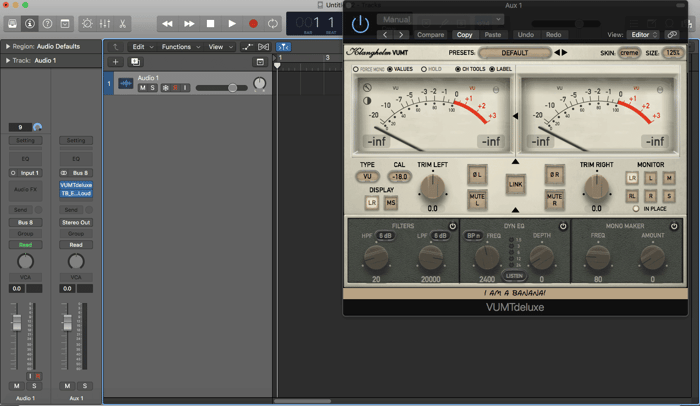Go to next plugin setting arrow
This screenshot has height=406, width=700.
[x=401, y=34]
